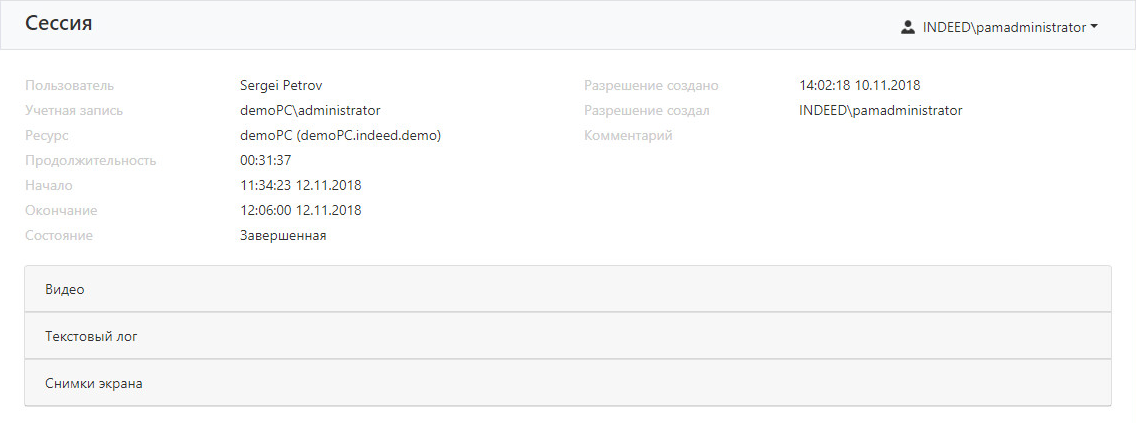1136x423 pixels.
Task: Click the Состояние label
Action: (59, 236)
